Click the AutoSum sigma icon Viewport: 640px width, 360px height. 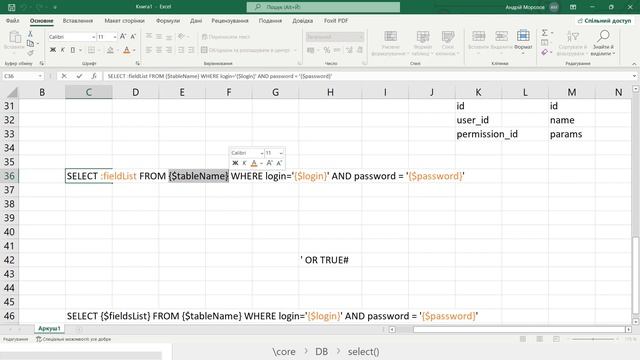544,33
